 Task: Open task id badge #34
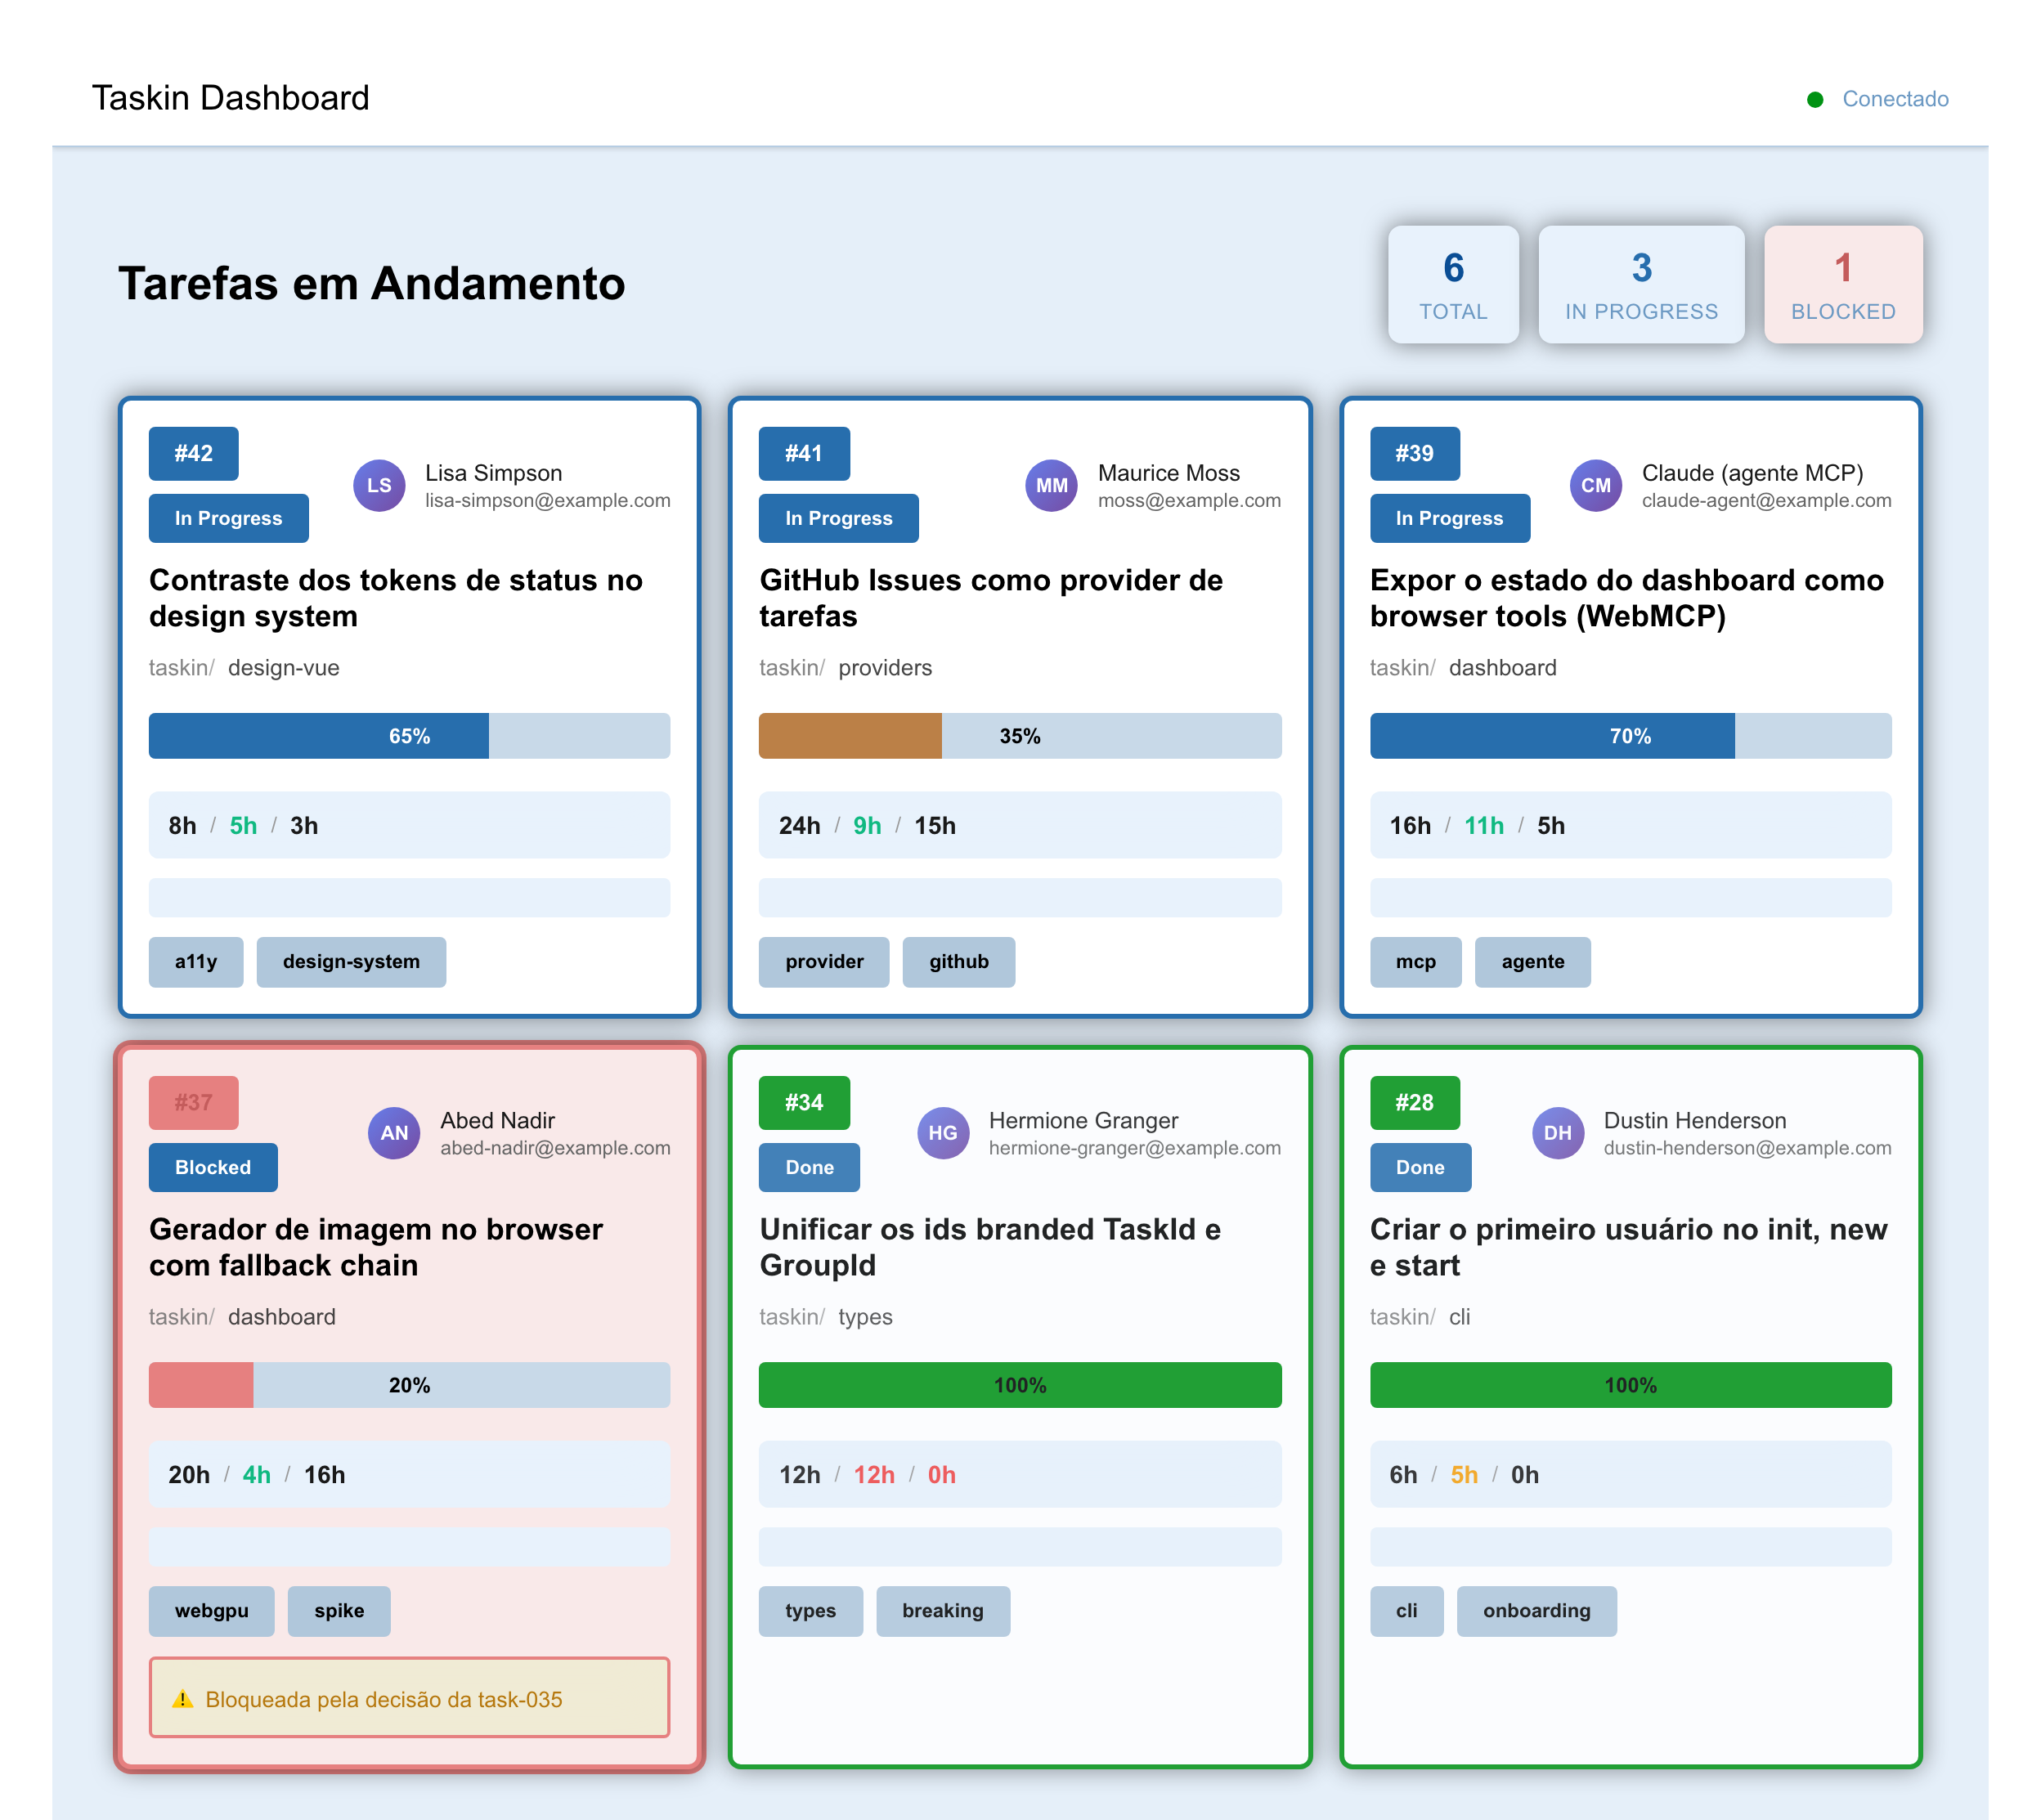click(804, 1102)
